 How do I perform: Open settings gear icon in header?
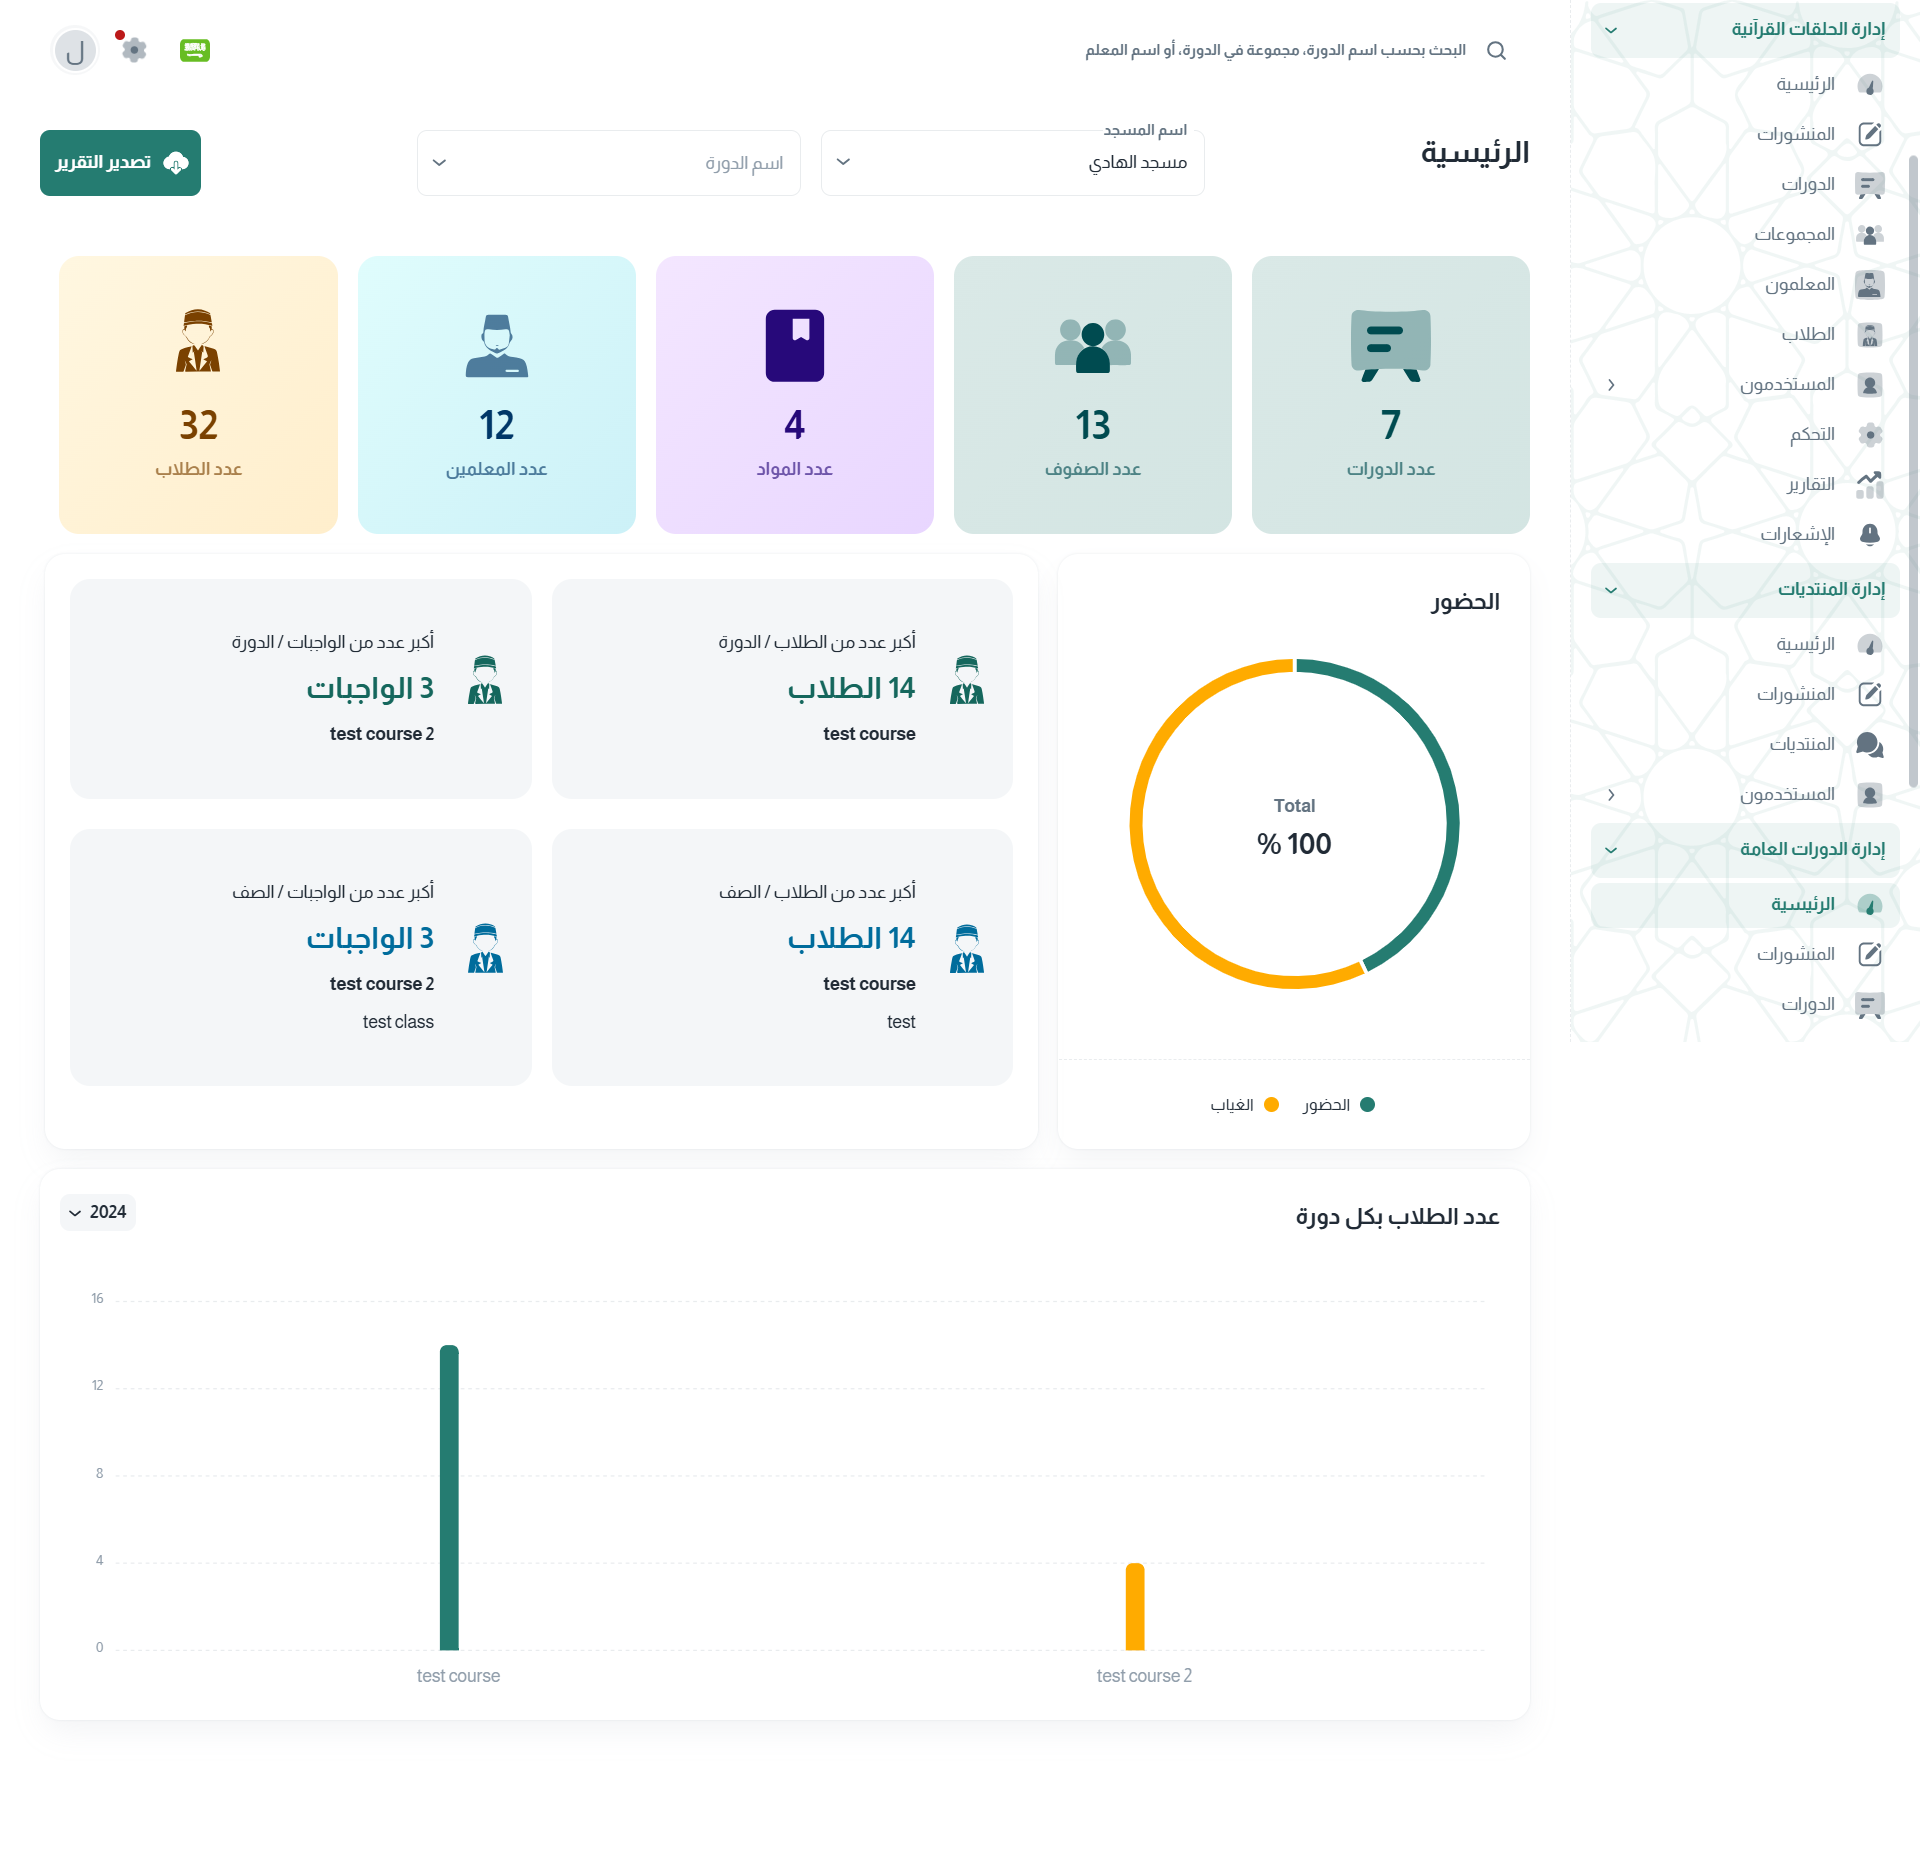point(134,50)
